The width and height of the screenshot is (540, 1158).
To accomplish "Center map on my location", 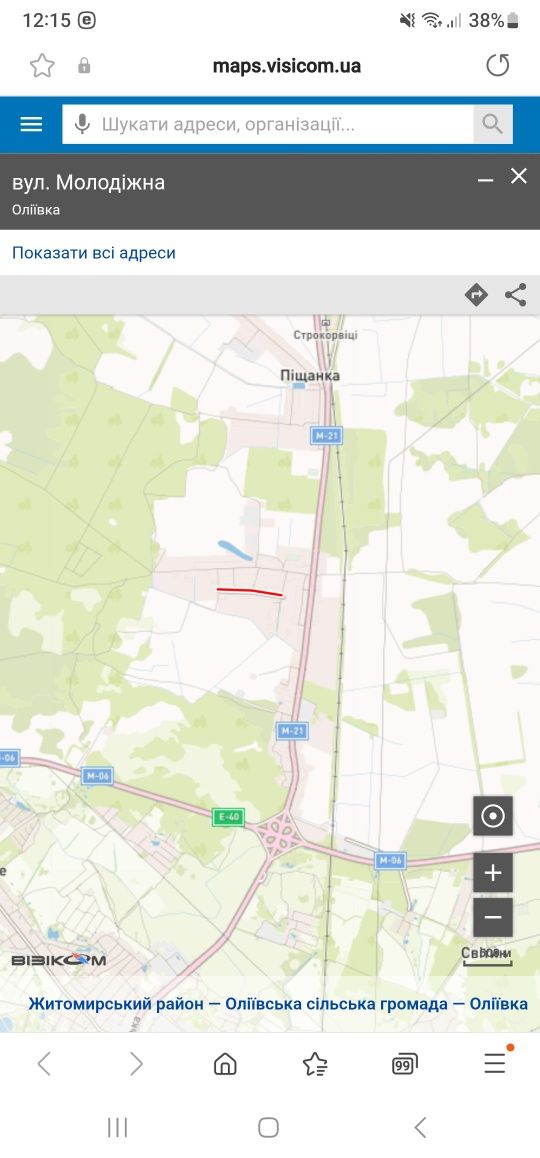I will coord(493,816).
